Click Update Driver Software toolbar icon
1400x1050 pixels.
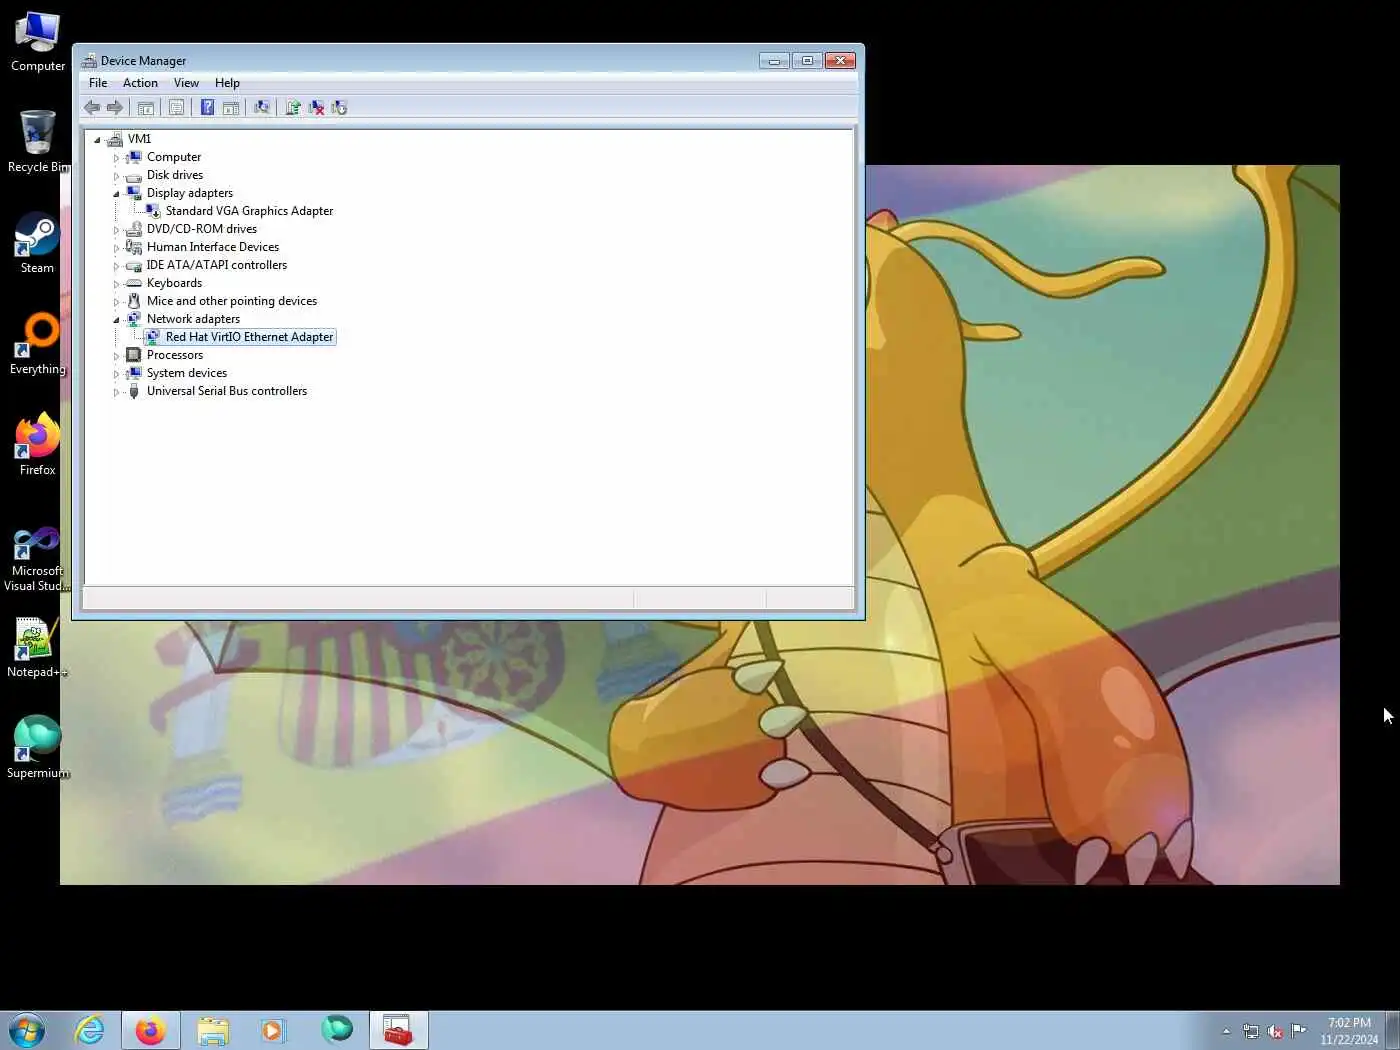tap(293, 108)
